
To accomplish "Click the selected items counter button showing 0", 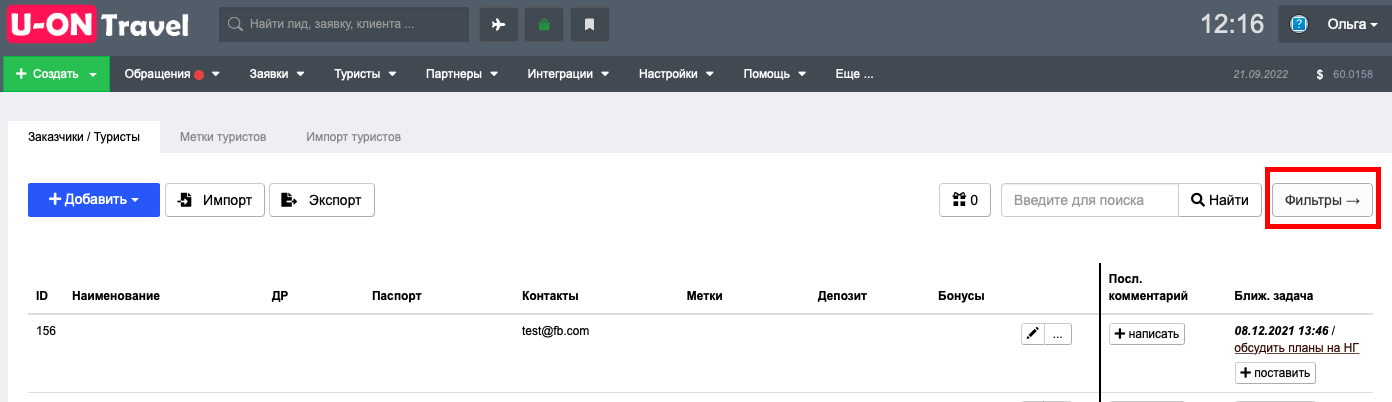I will 965,200.
